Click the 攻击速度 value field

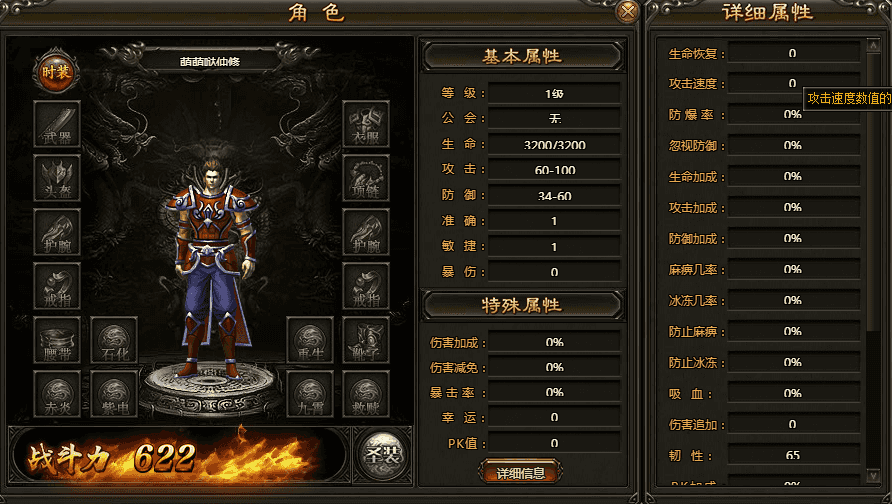click(793, 83)
